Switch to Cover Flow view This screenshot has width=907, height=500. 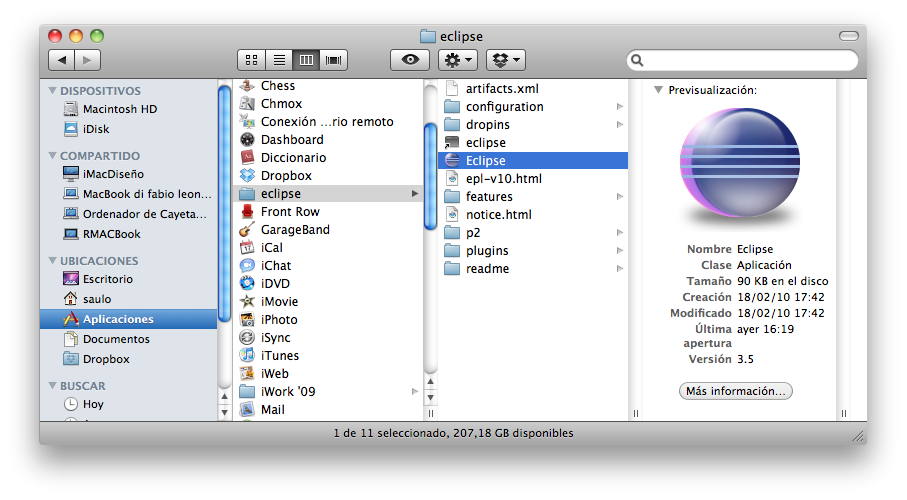click(333, 60)
